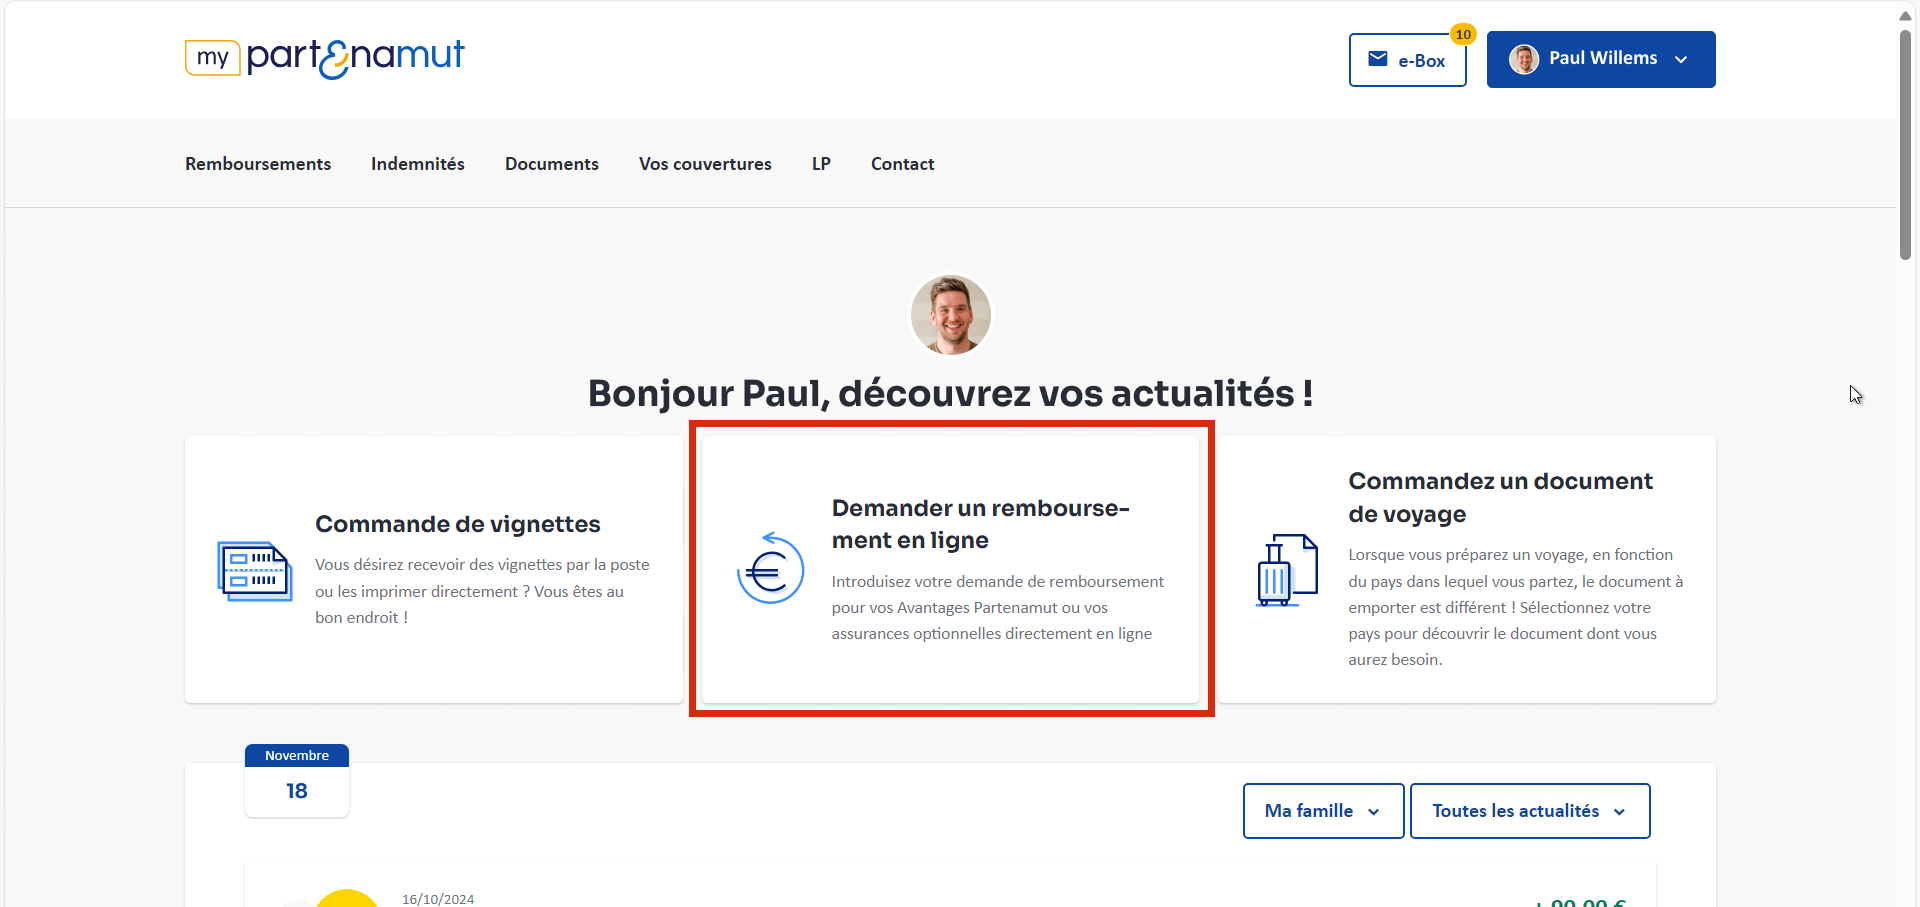This screenshot has width=1920, height=907.
Task: Click the my Partenamut logo
Action: click(325, 58)
